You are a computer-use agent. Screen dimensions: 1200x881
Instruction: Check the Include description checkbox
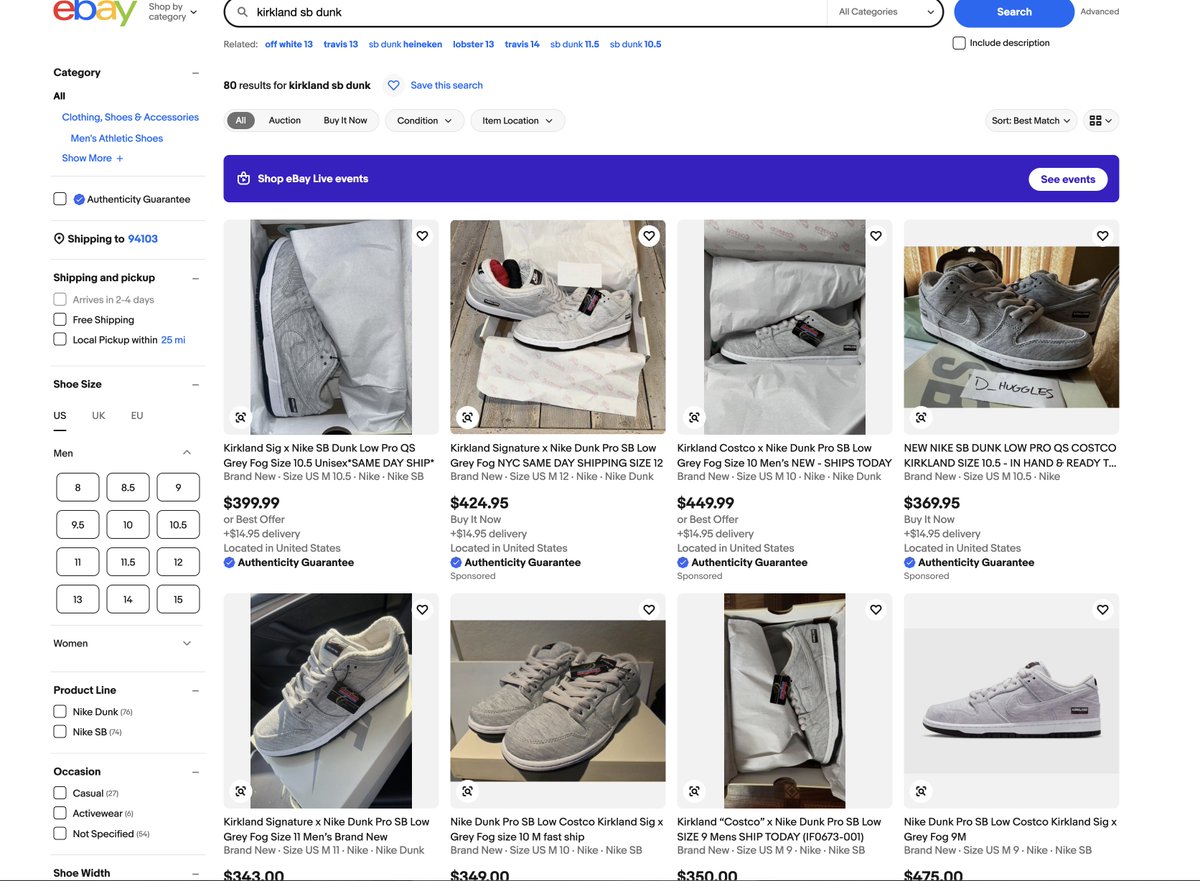(959, 43)
